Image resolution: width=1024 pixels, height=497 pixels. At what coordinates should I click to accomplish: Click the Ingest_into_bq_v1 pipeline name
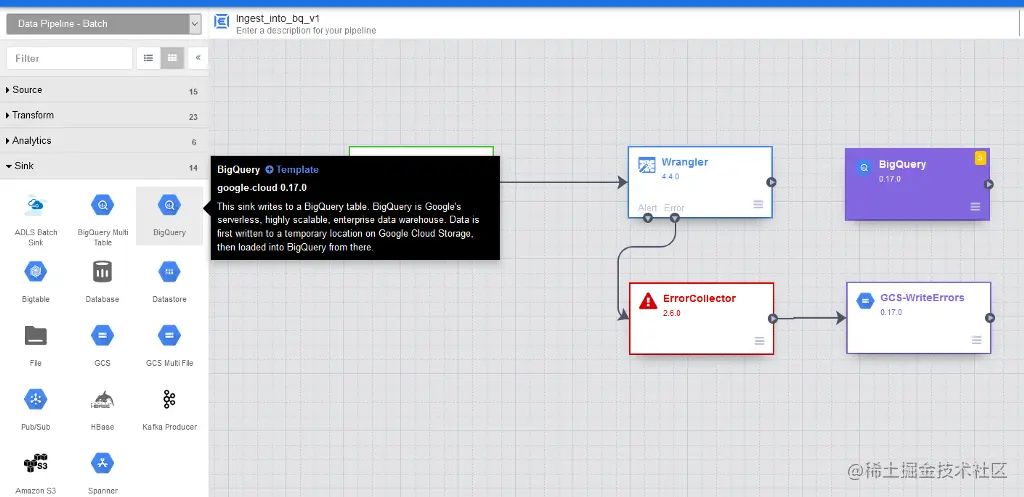click(278, 18)
